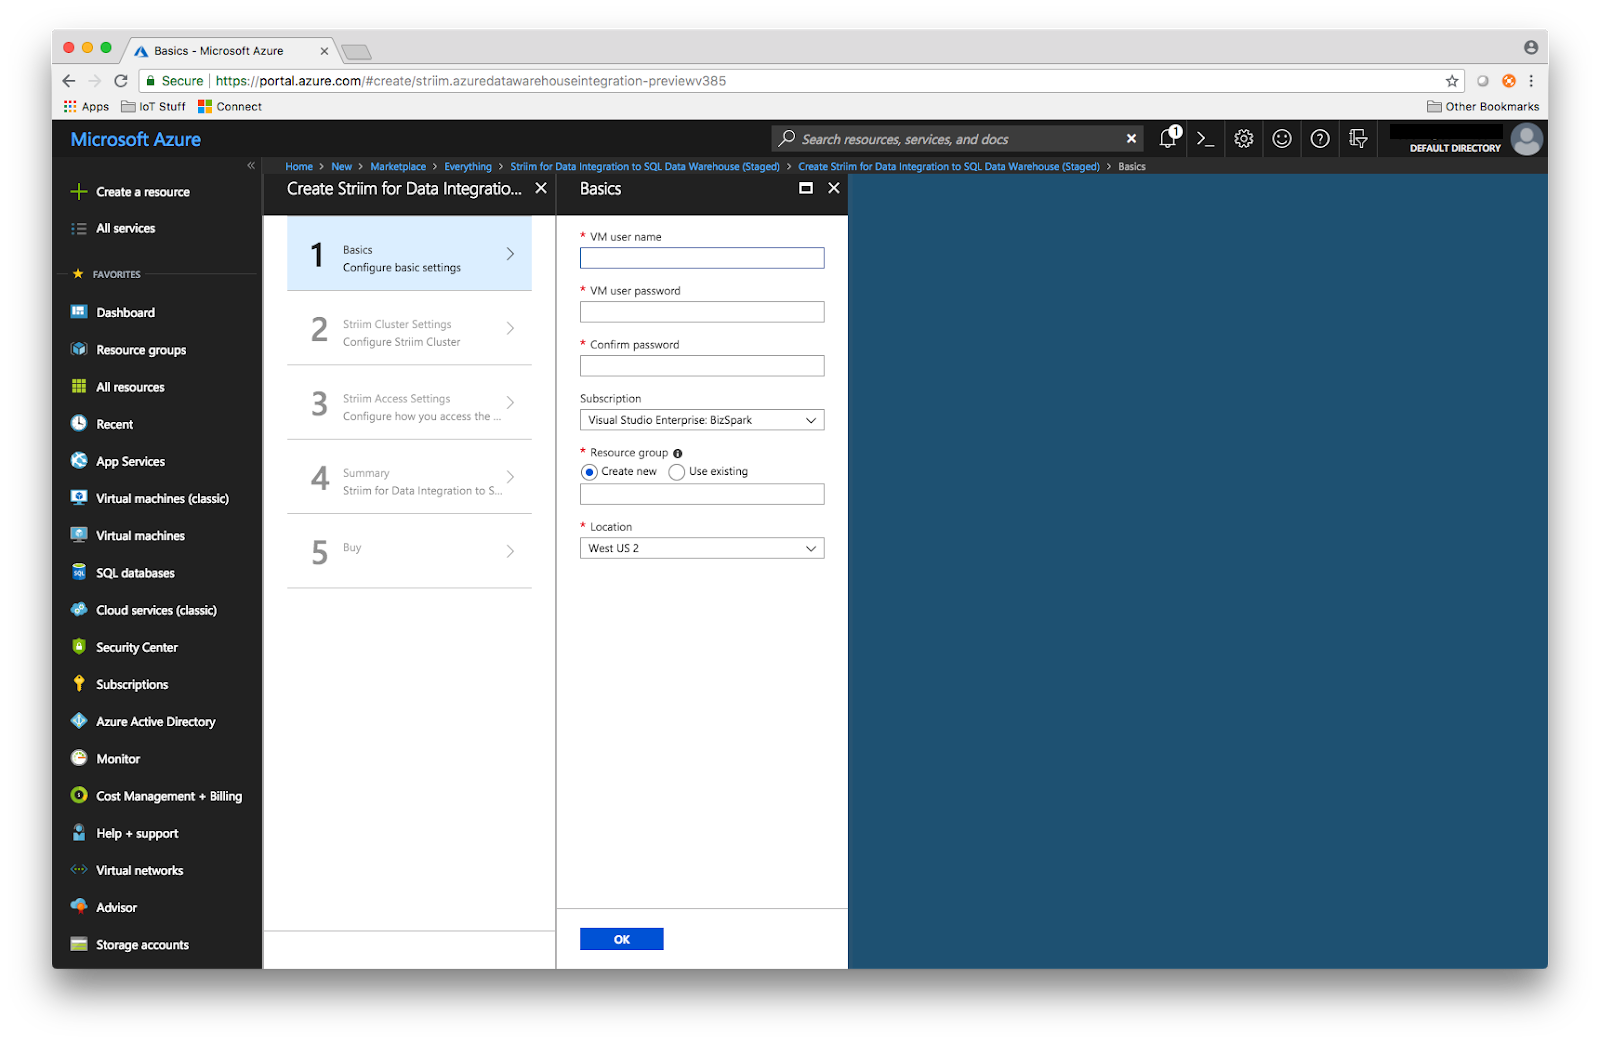
Task: Click the Microsoft Azure logo text
Action: click(136, 139)
